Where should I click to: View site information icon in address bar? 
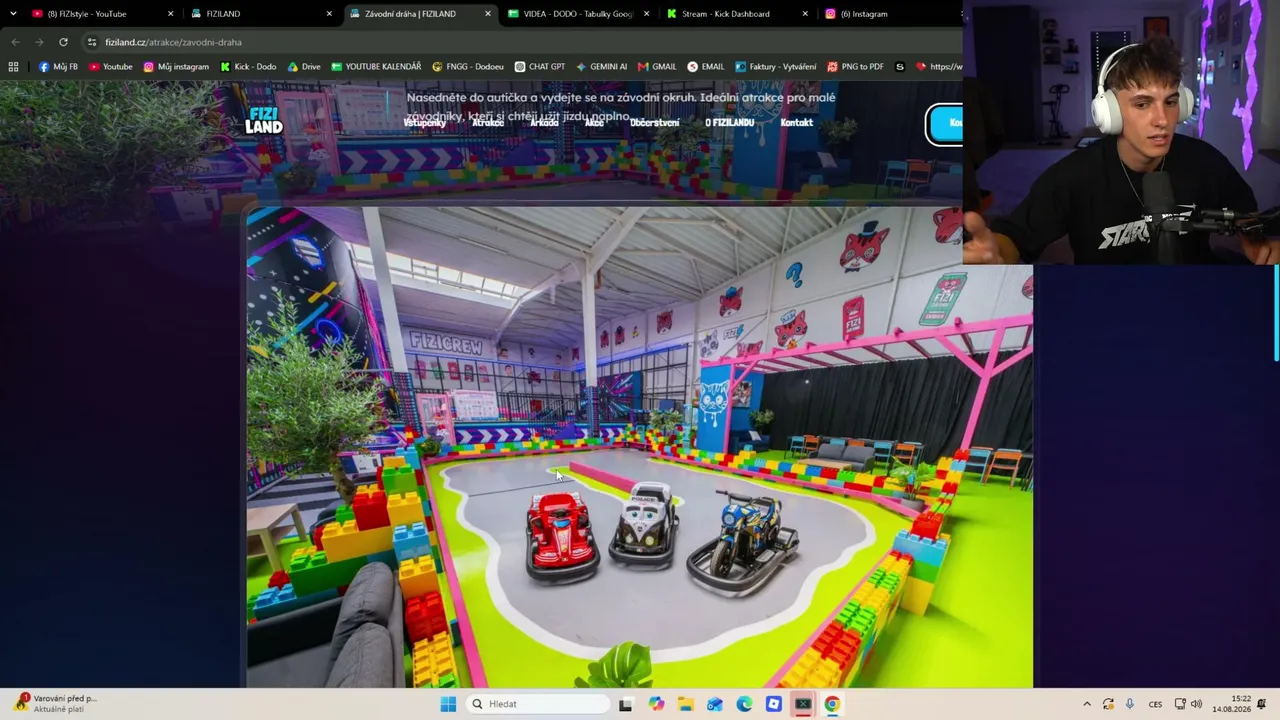tap(92, 42)
